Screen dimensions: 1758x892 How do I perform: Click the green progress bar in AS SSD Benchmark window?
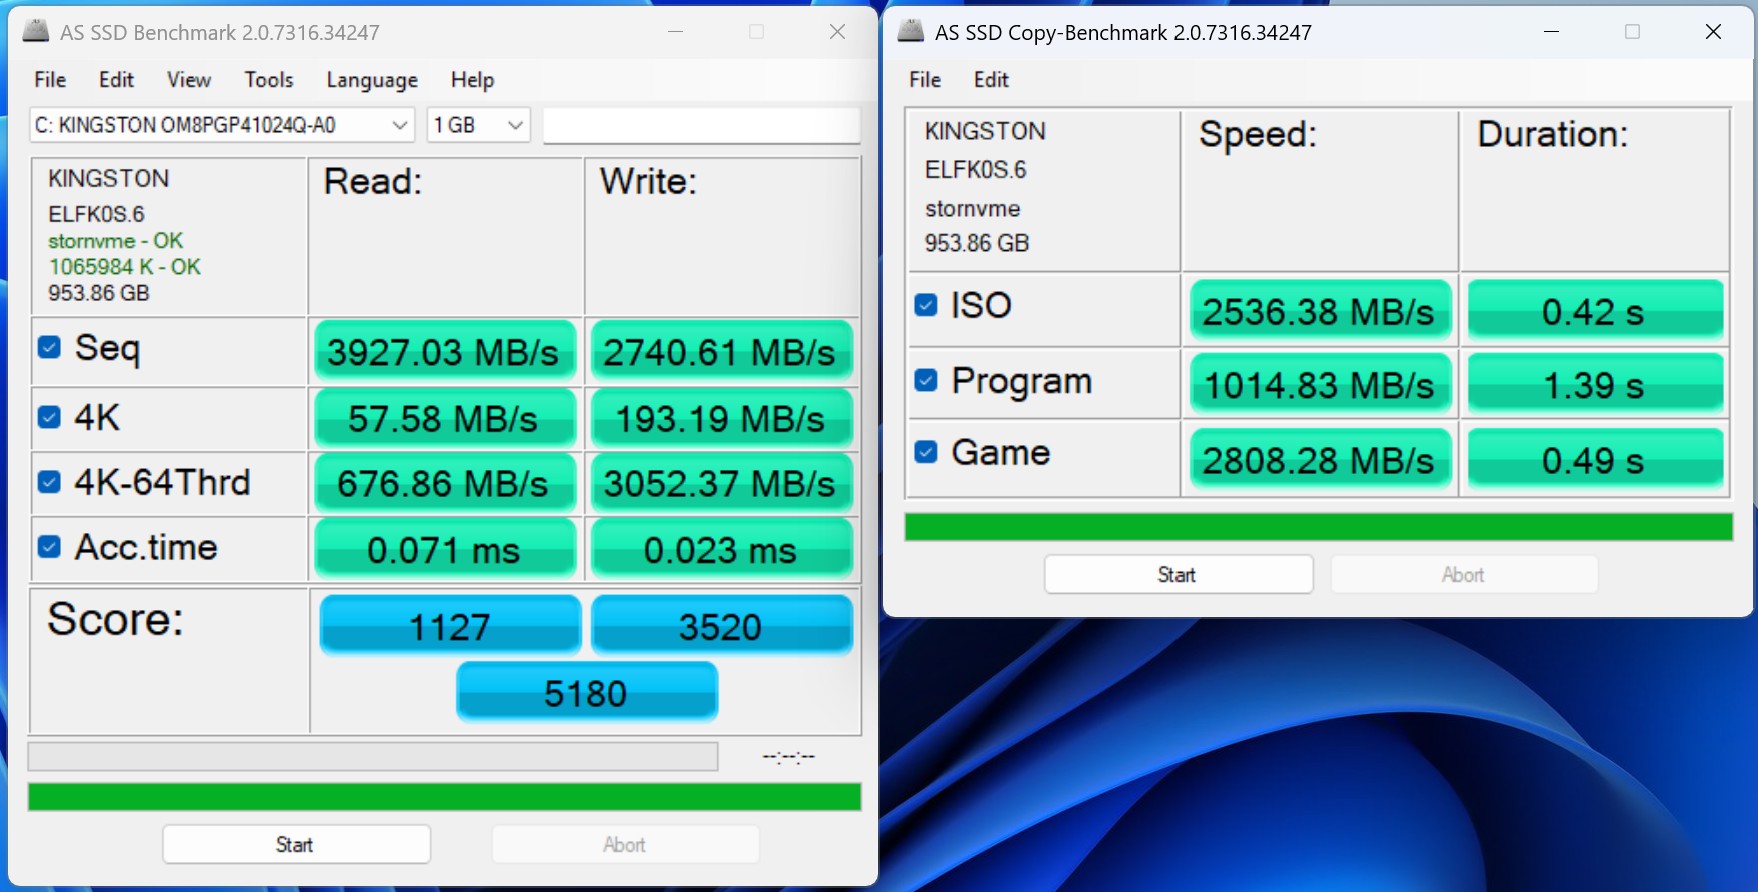444,797
